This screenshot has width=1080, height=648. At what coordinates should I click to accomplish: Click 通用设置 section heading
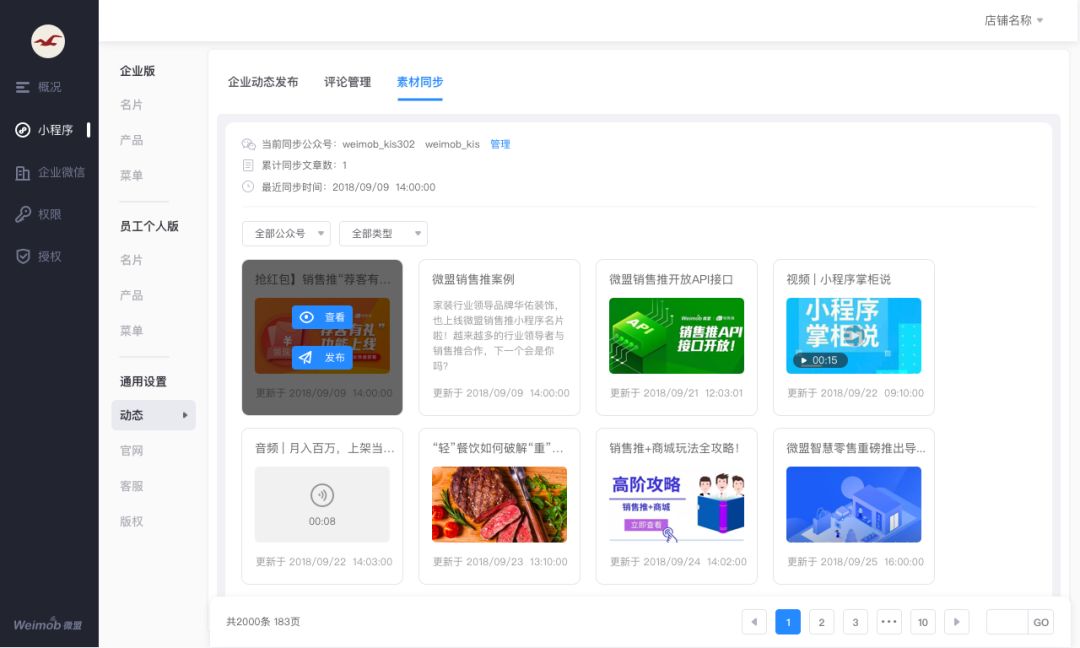(x=143, y=382)
